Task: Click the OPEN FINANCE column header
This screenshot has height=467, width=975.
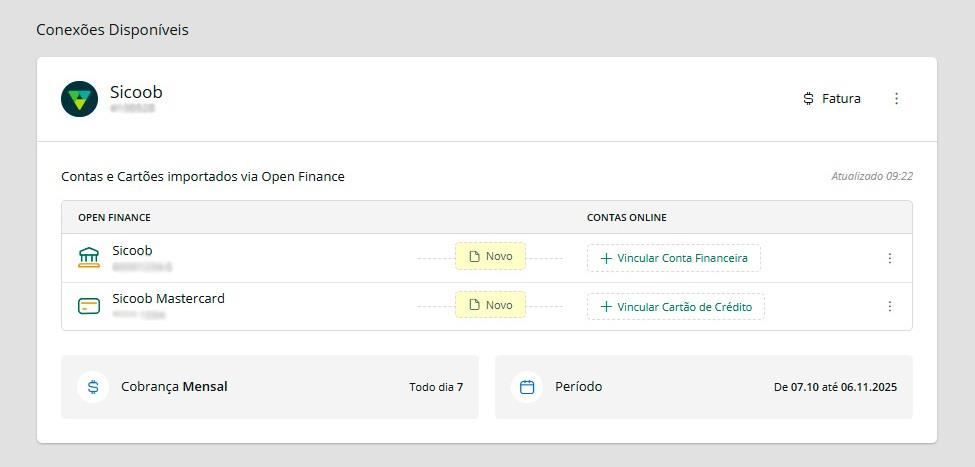Action: click(x=114, y=218)
